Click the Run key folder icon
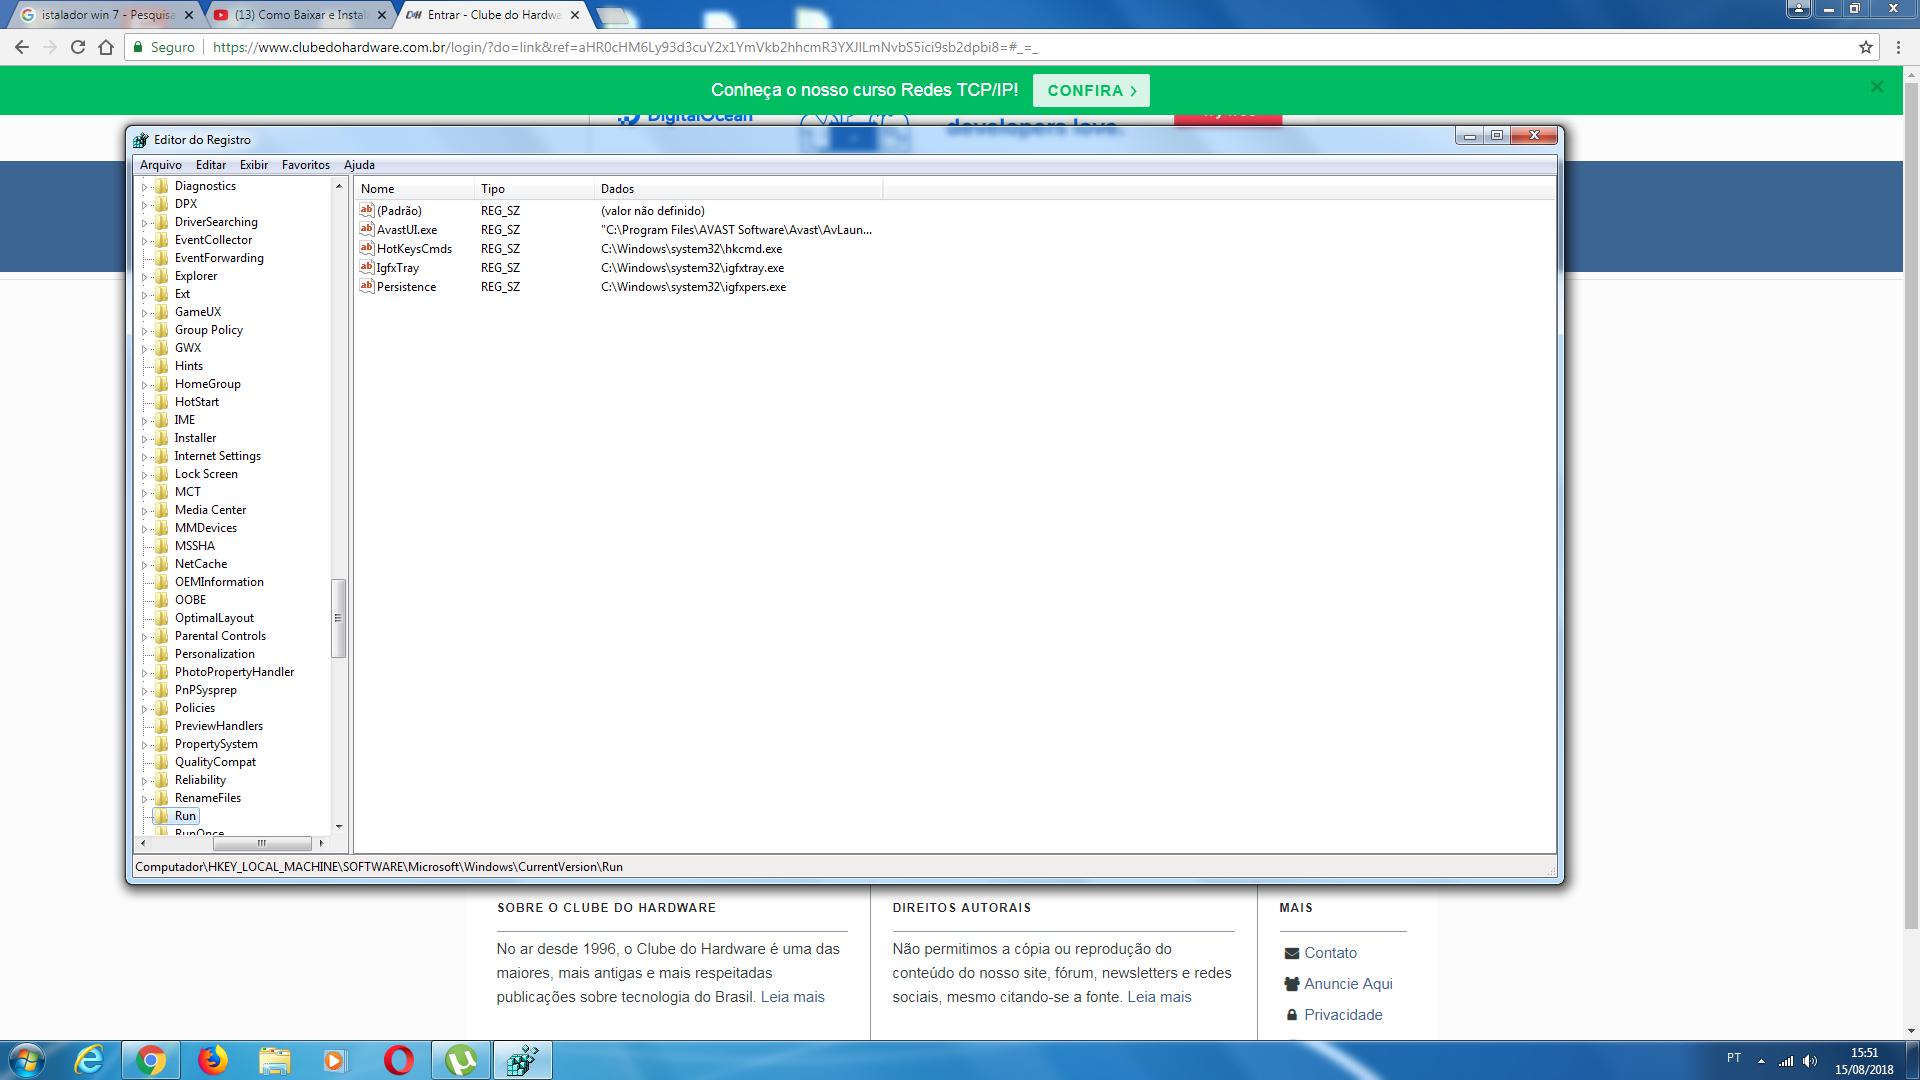This screenshot has height=1080, width=1920. [162, 816]
